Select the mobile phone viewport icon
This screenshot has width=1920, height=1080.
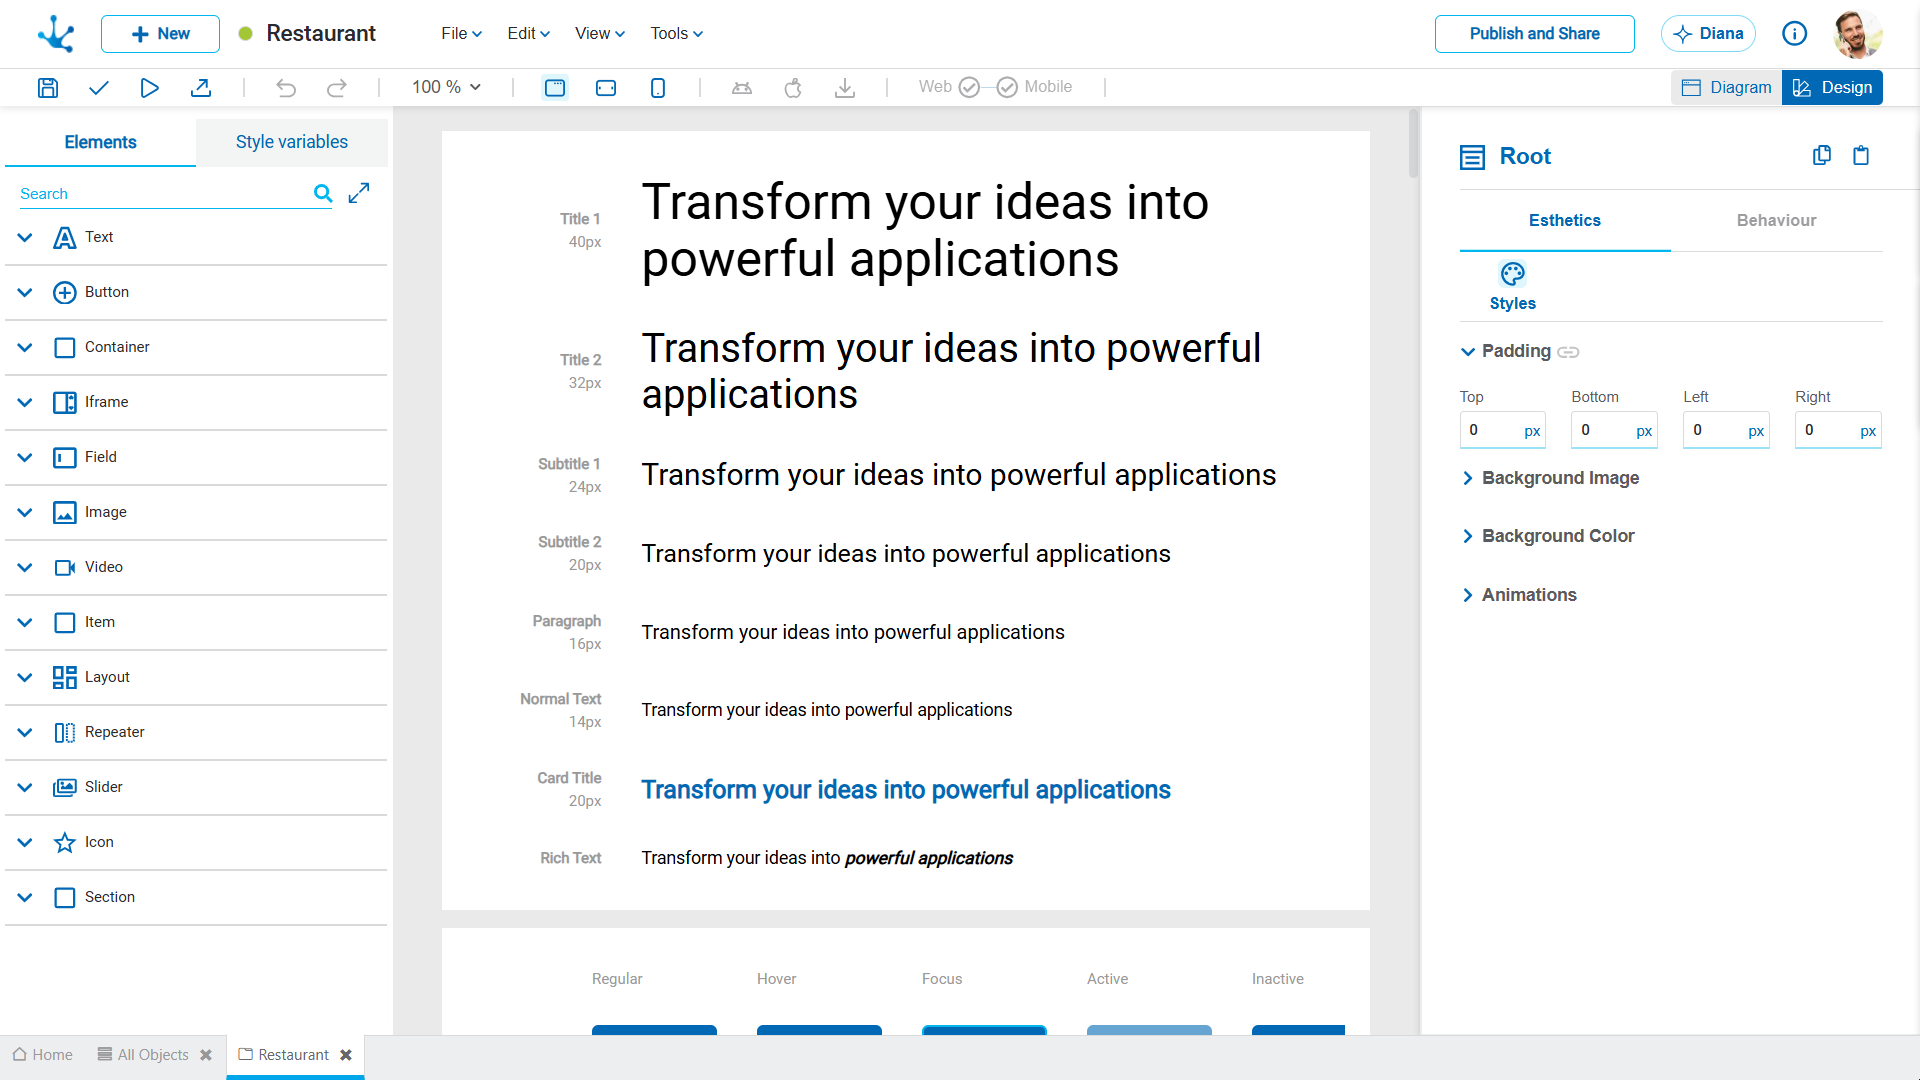pos(658,88)
